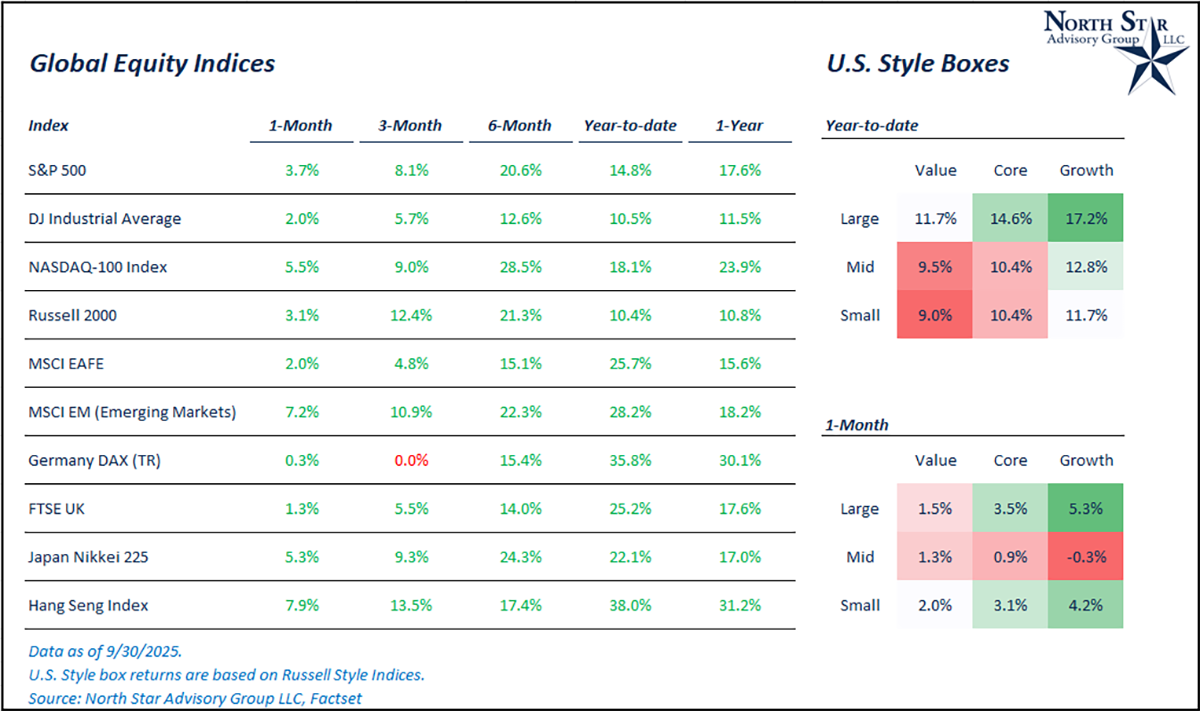This screenshot has width=1200, height=711.
Task: Click the NASDAQ-100 Index row label
Action: tap(96, 267)
